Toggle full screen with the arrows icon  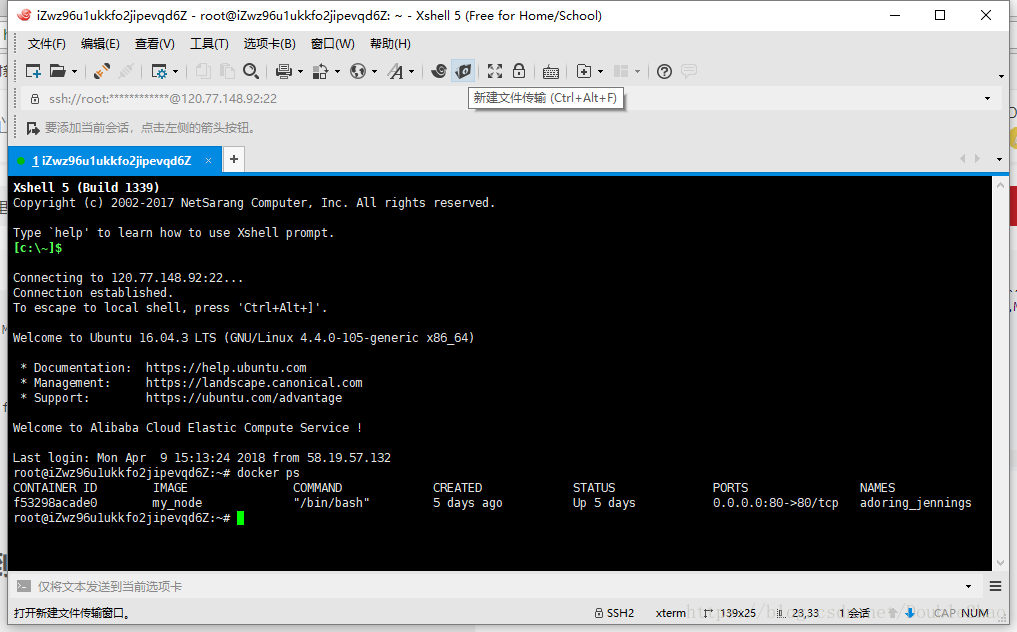click(x=495, y=71)
